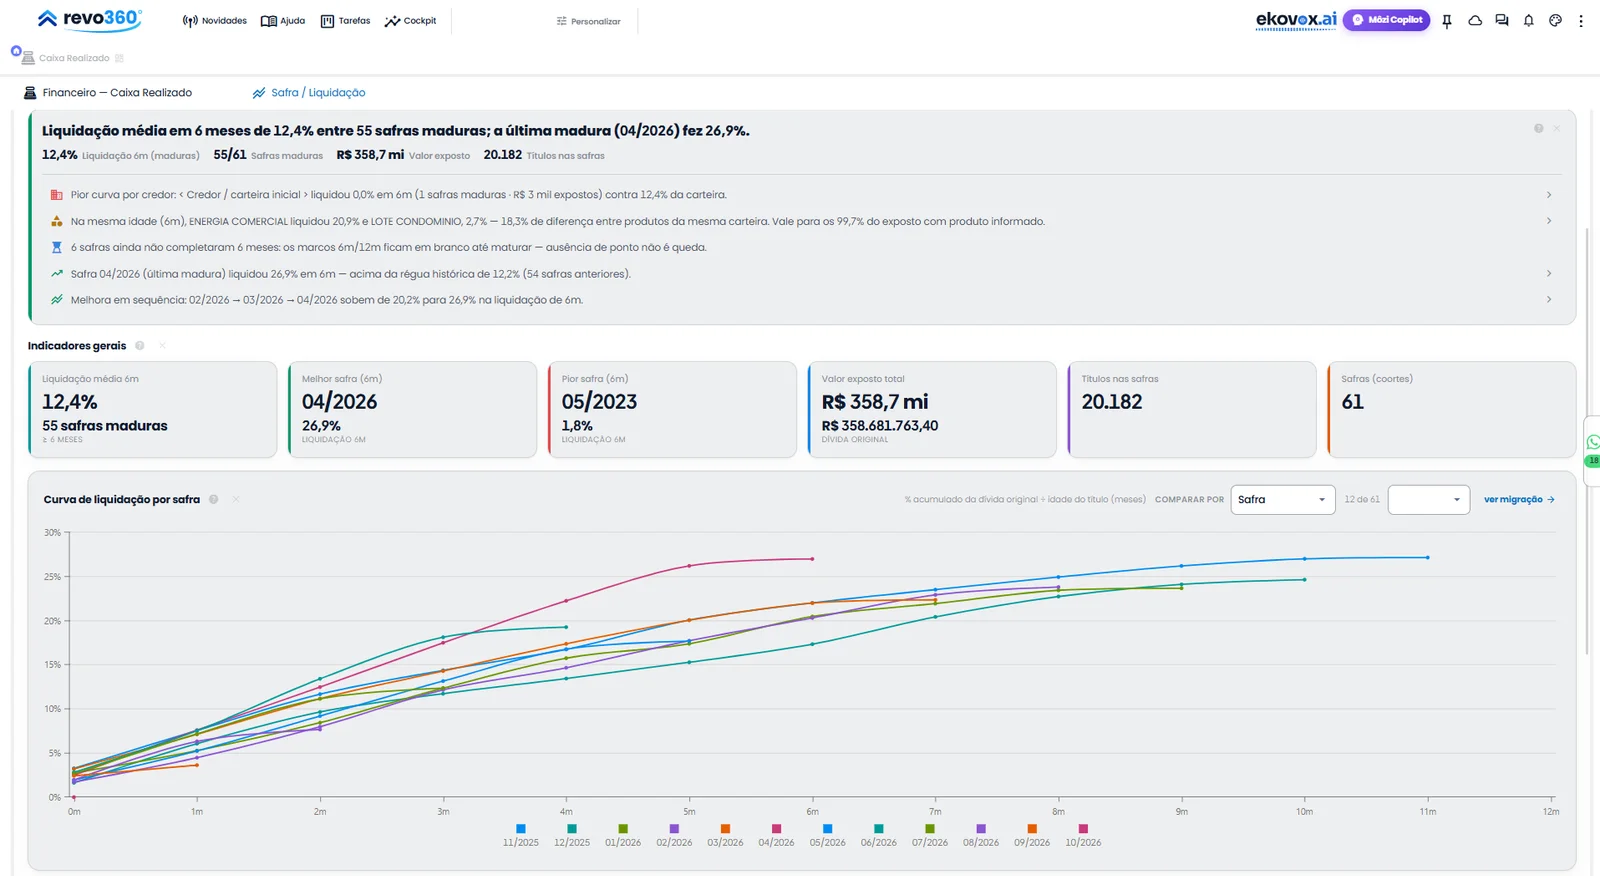Open the theme palette icon
Screen dimensions: 1600x876
click(1555, 21)
